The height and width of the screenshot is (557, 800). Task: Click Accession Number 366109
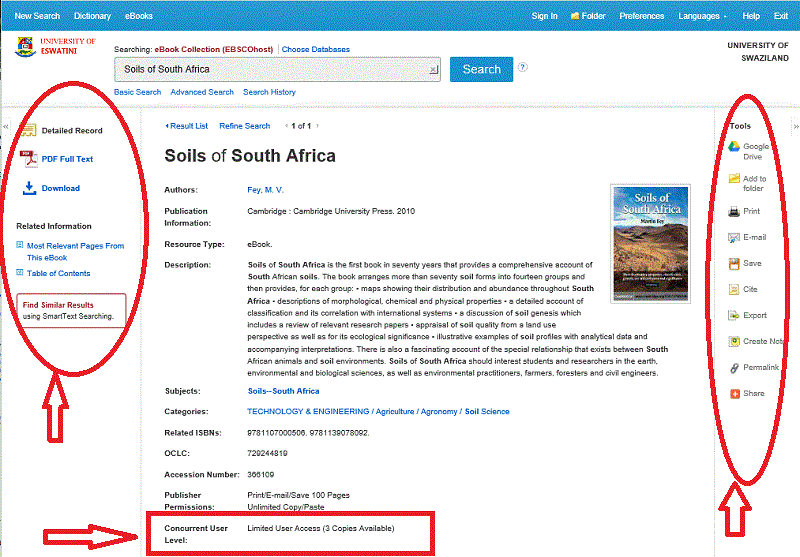(x=261, y=475)
